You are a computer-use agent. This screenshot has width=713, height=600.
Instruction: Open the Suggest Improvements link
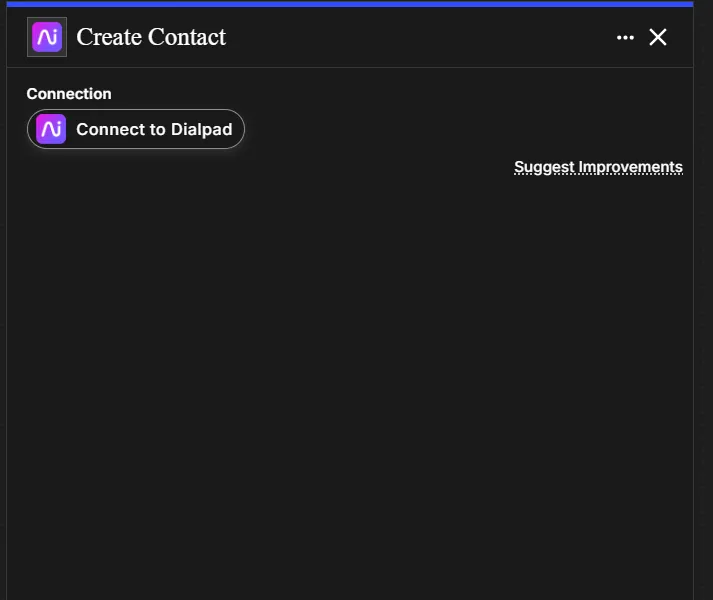coord(598,167)
